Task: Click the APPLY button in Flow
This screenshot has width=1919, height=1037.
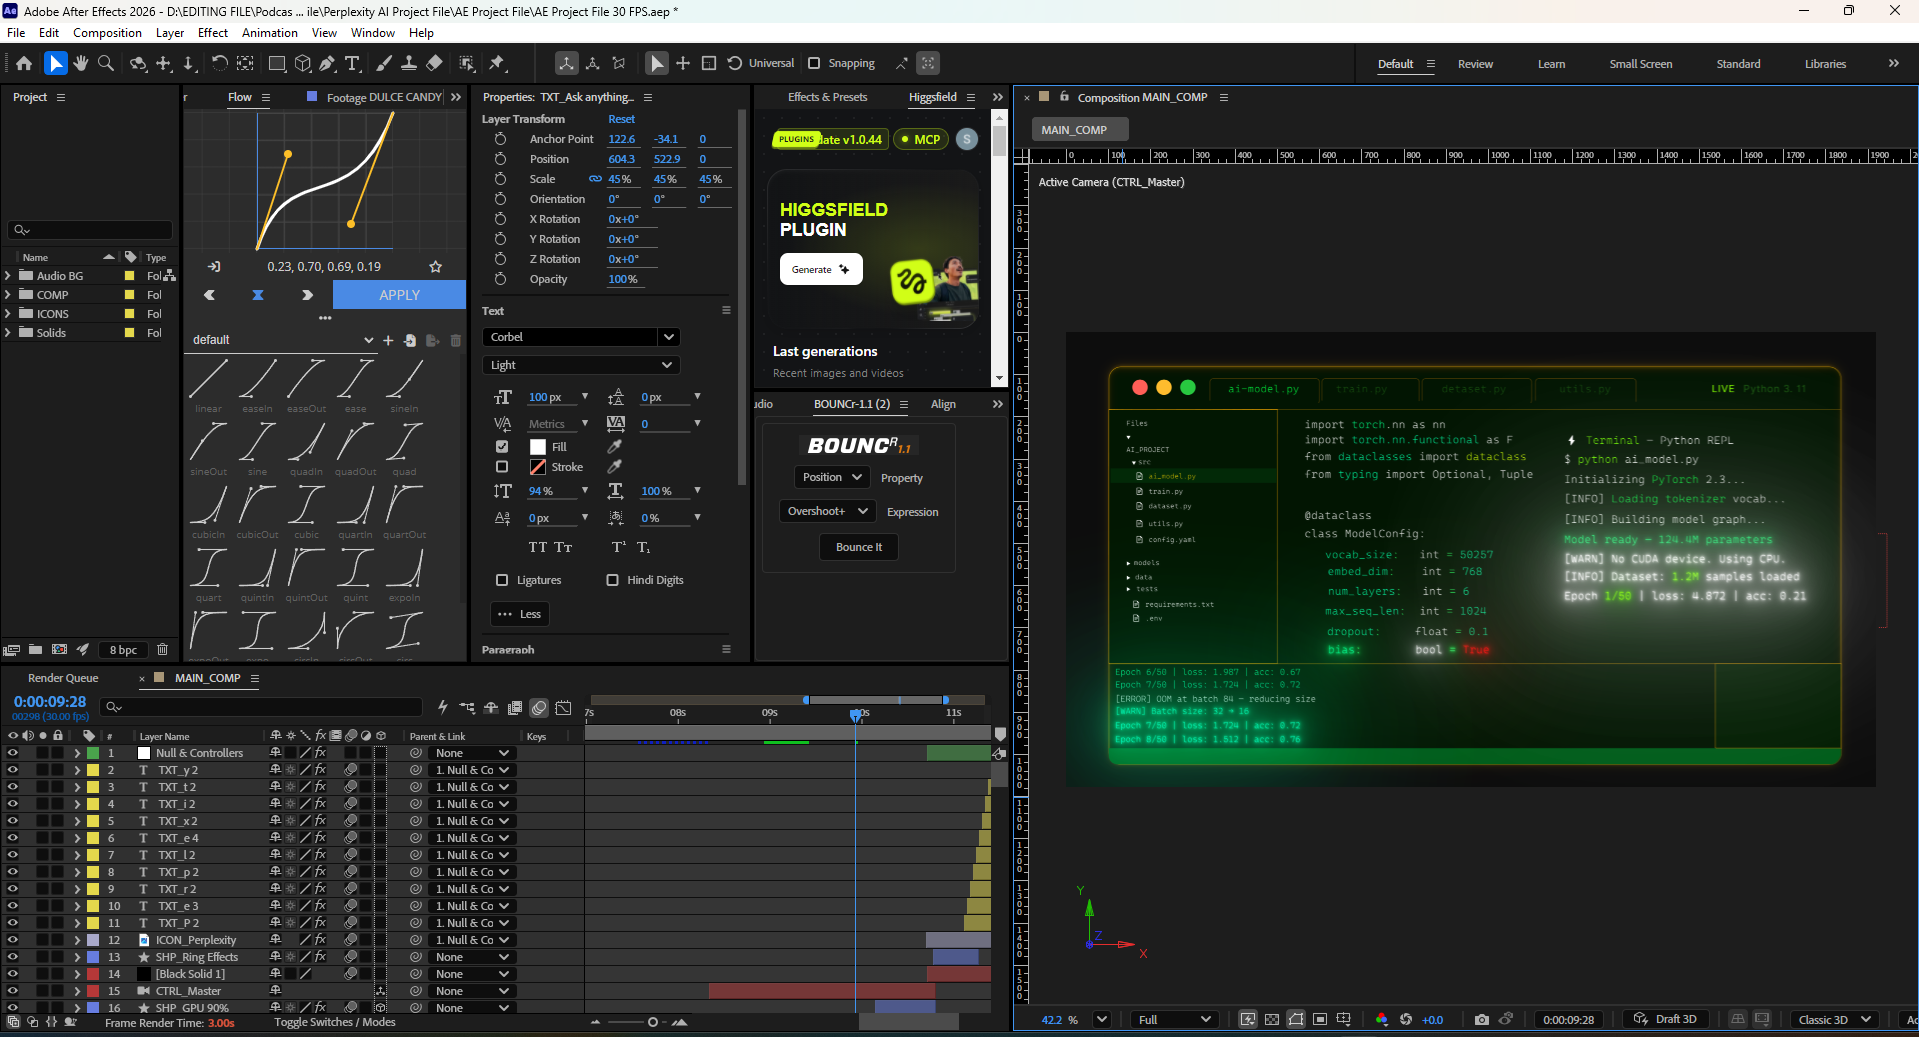Action: click(399, 295)
